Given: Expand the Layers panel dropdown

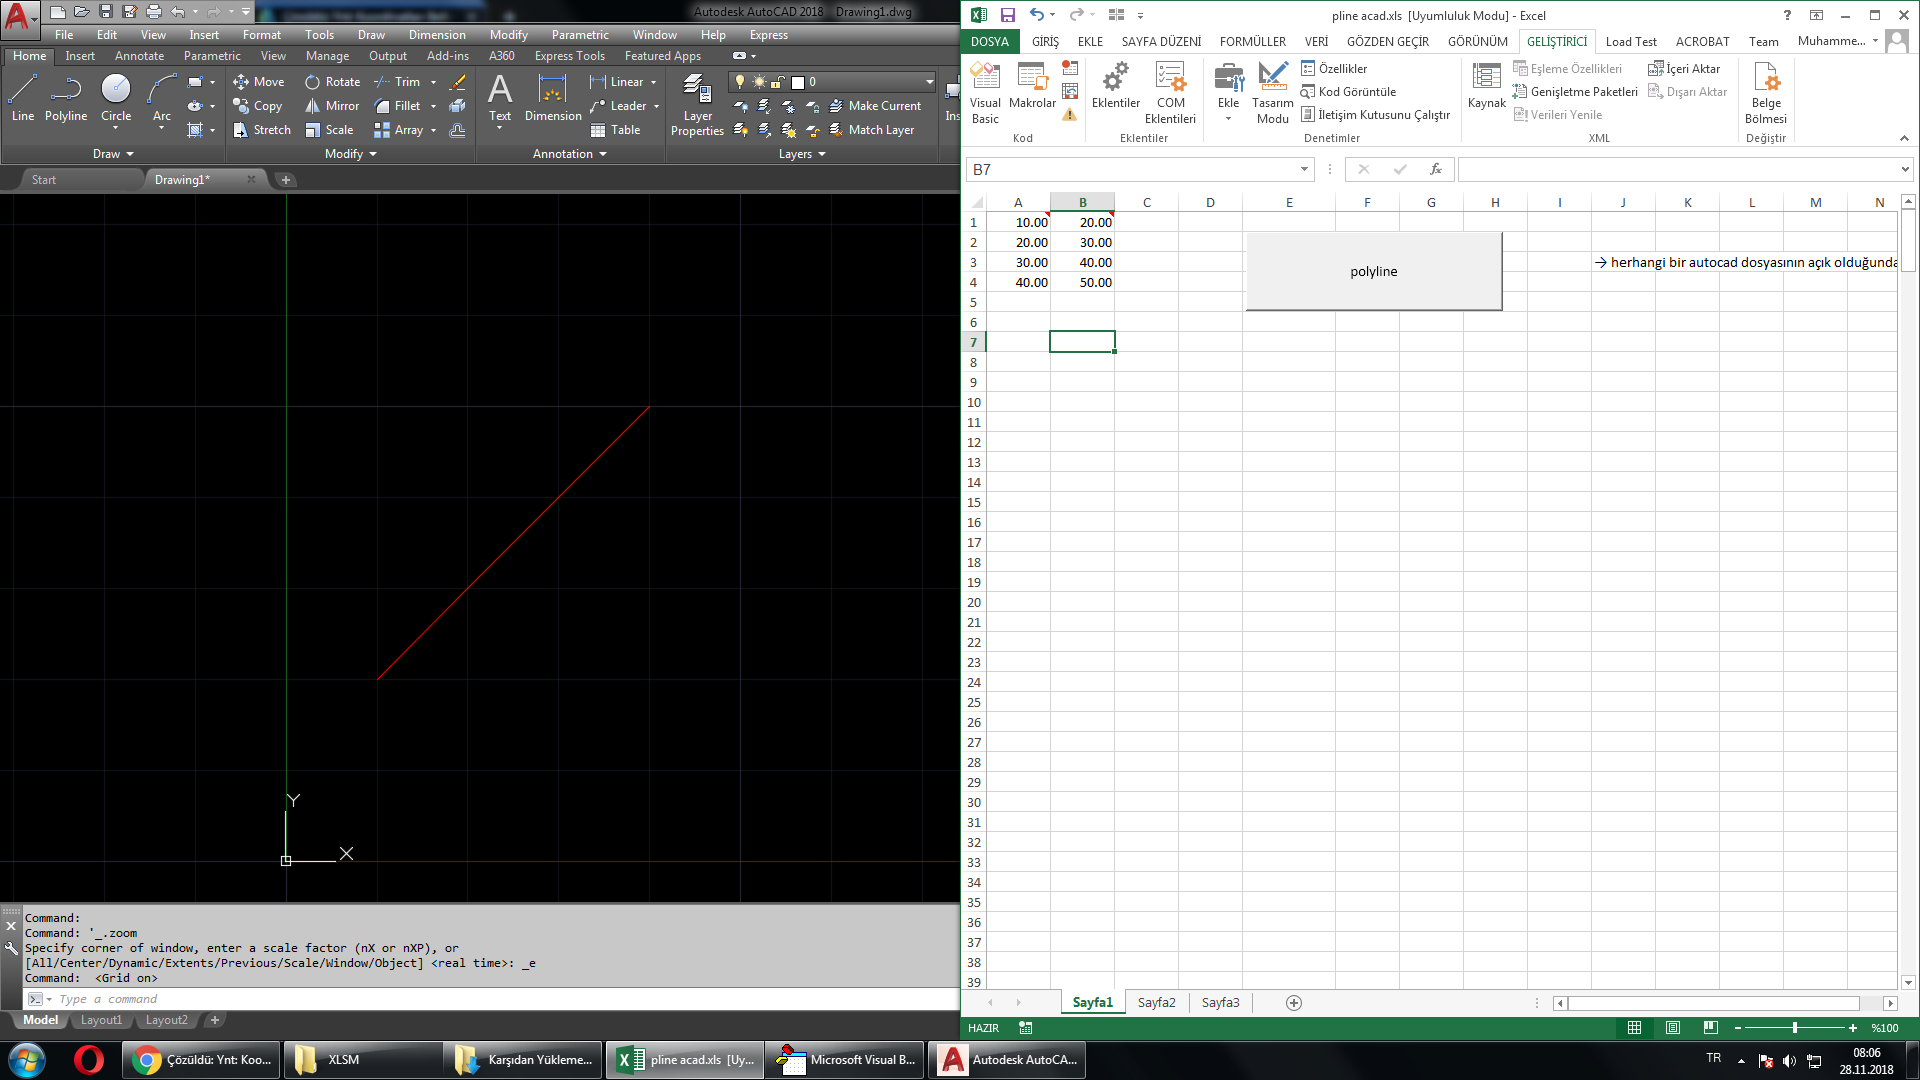Looking at the screenshot, I should tap(802, 154).
